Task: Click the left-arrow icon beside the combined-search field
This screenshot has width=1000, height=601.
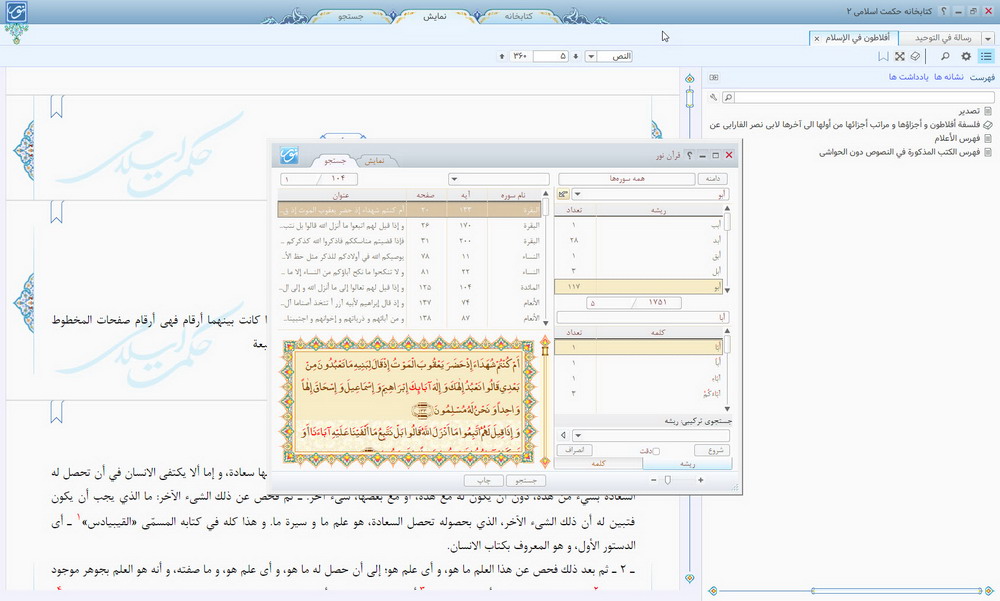Action: 563,435
